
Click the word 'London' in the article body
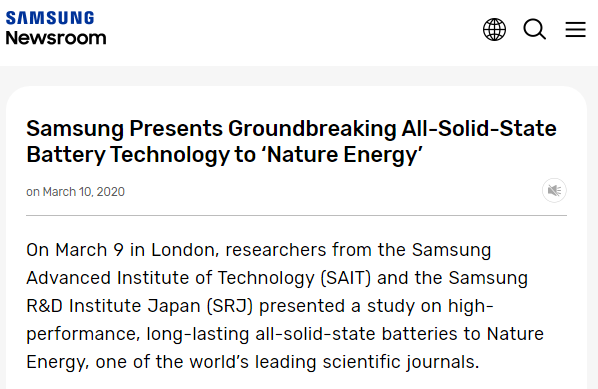point(185,250)
